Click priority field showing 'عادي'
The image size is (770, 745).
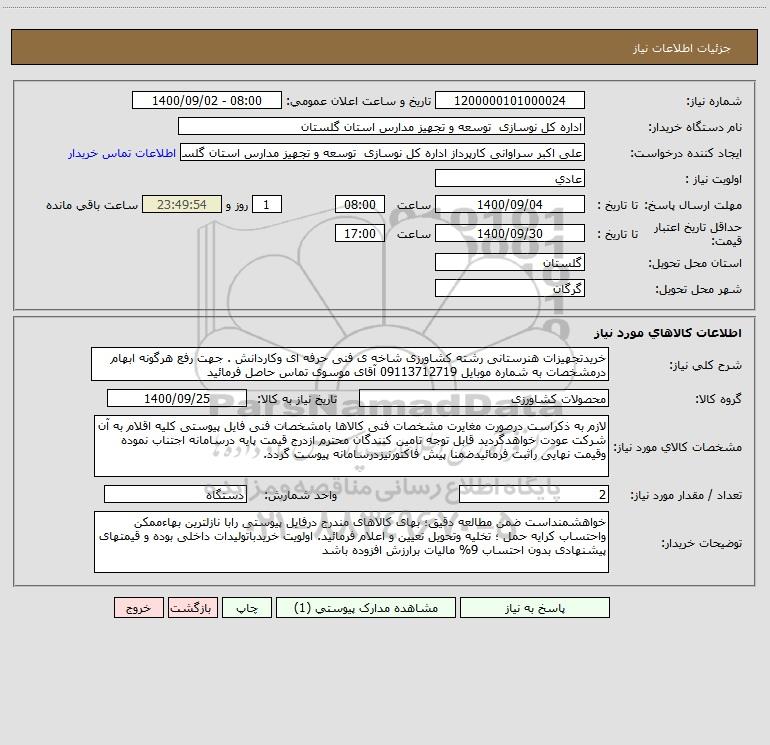click(x=510, y=179)
